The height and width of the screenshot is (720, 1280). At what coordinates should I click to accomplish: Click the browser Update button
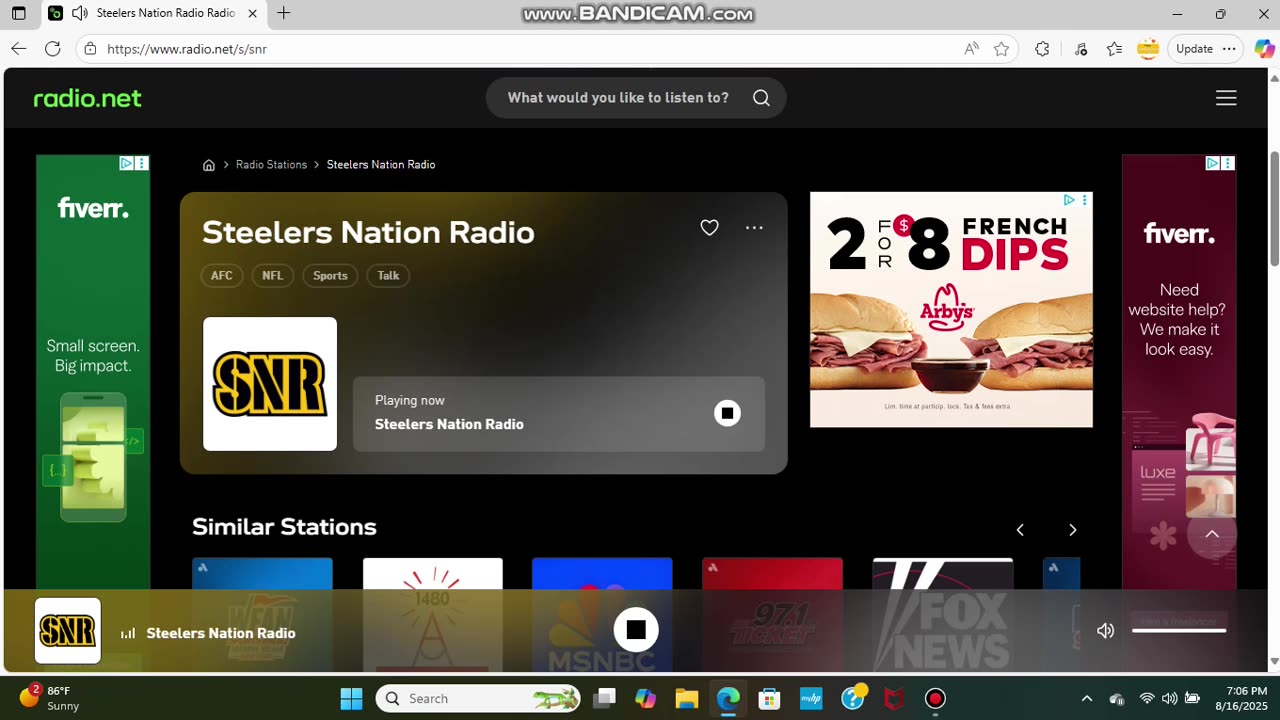coord(1194,48)
